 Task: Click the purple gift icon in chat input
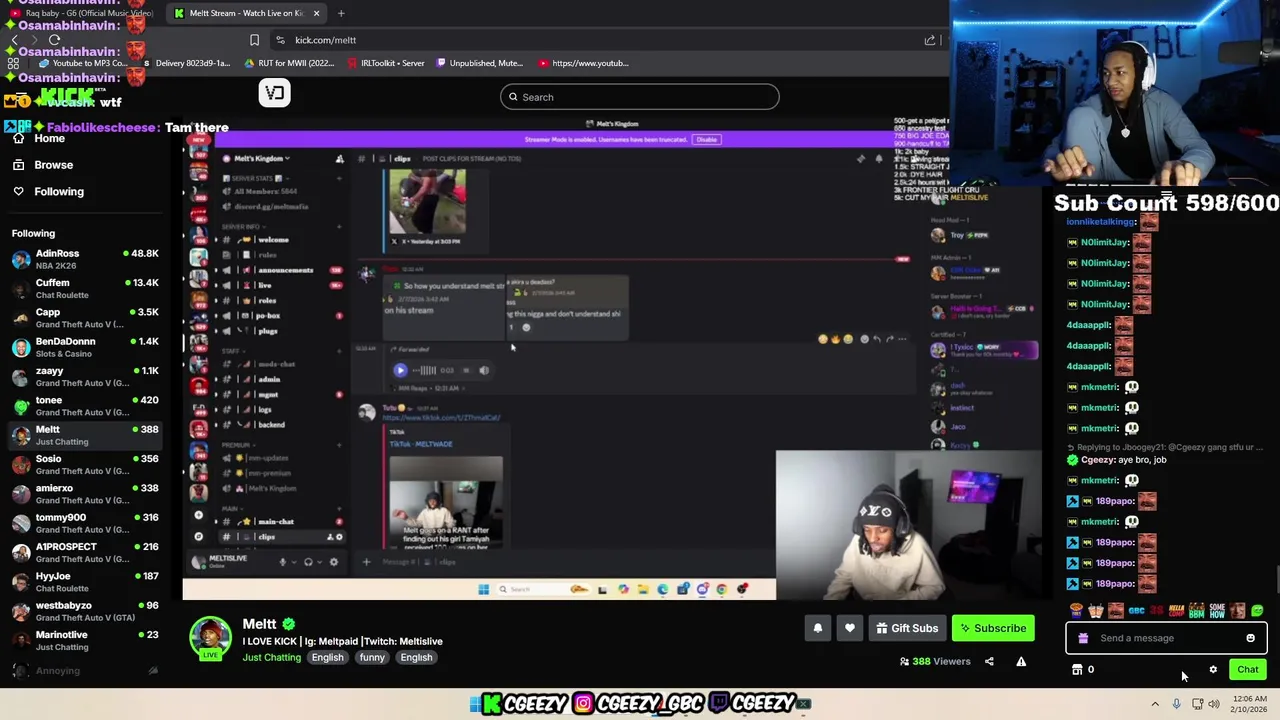pos(1083,638)
